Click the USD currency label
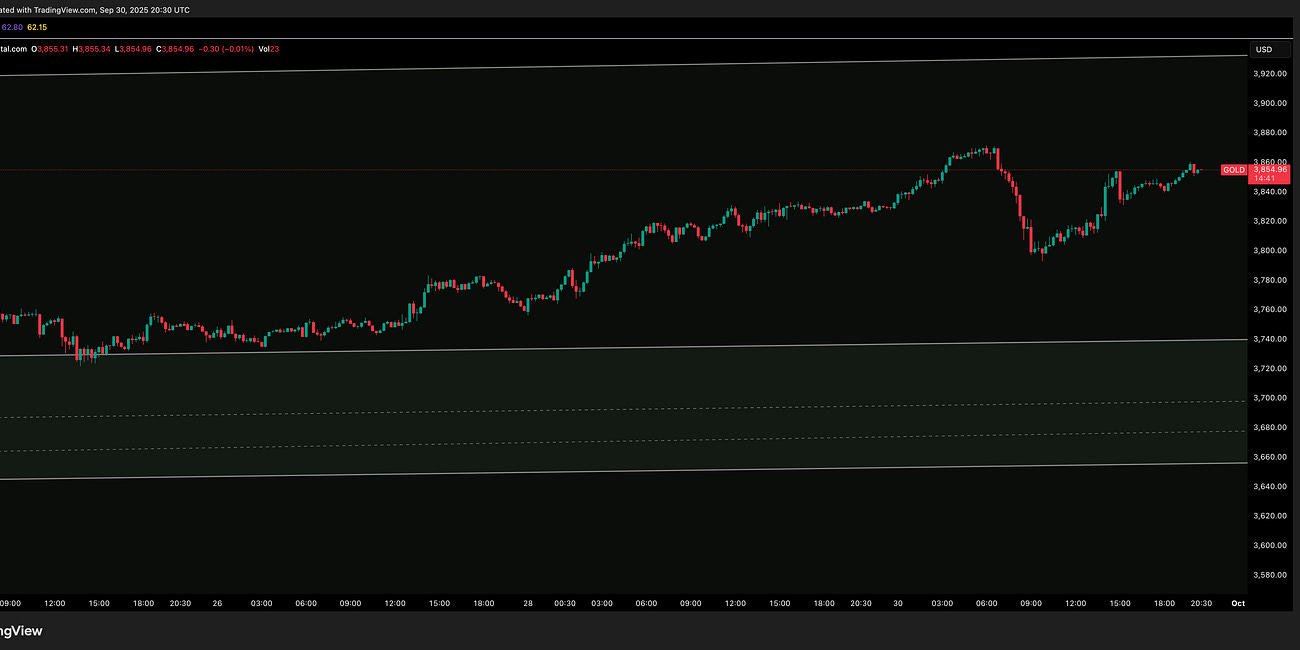The width and height of the screenshot is (1300, 650). 1266,48
